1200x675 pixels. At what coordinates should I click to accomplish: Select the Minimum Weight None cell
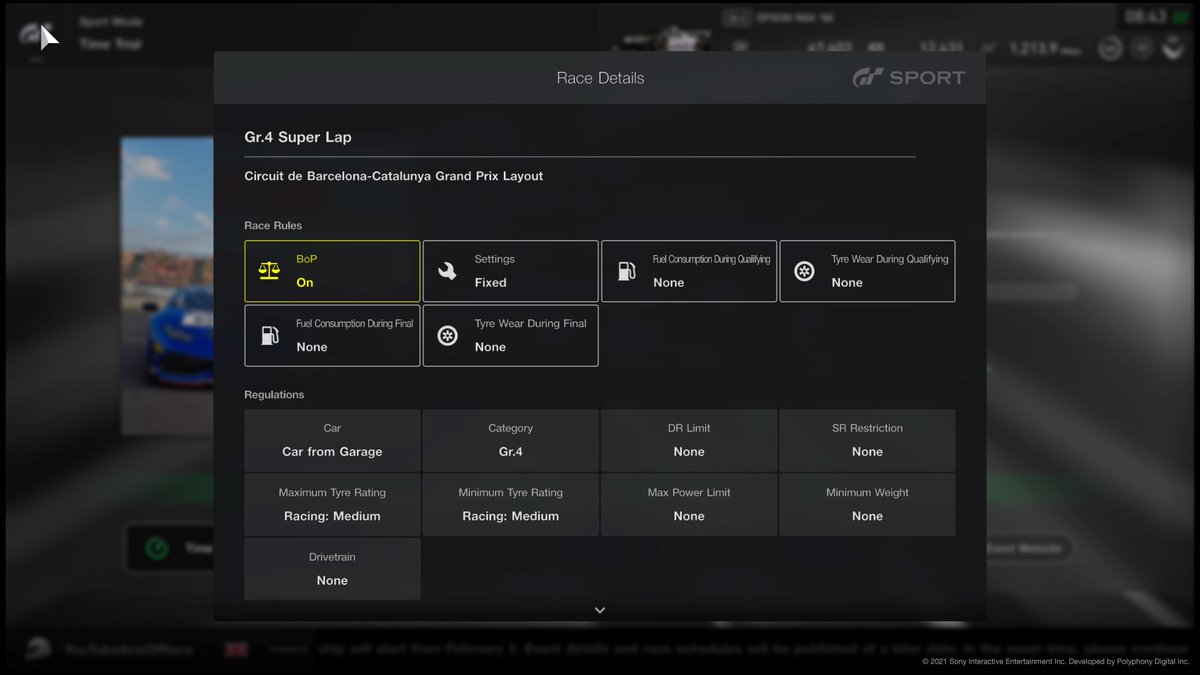coord(867,504)
